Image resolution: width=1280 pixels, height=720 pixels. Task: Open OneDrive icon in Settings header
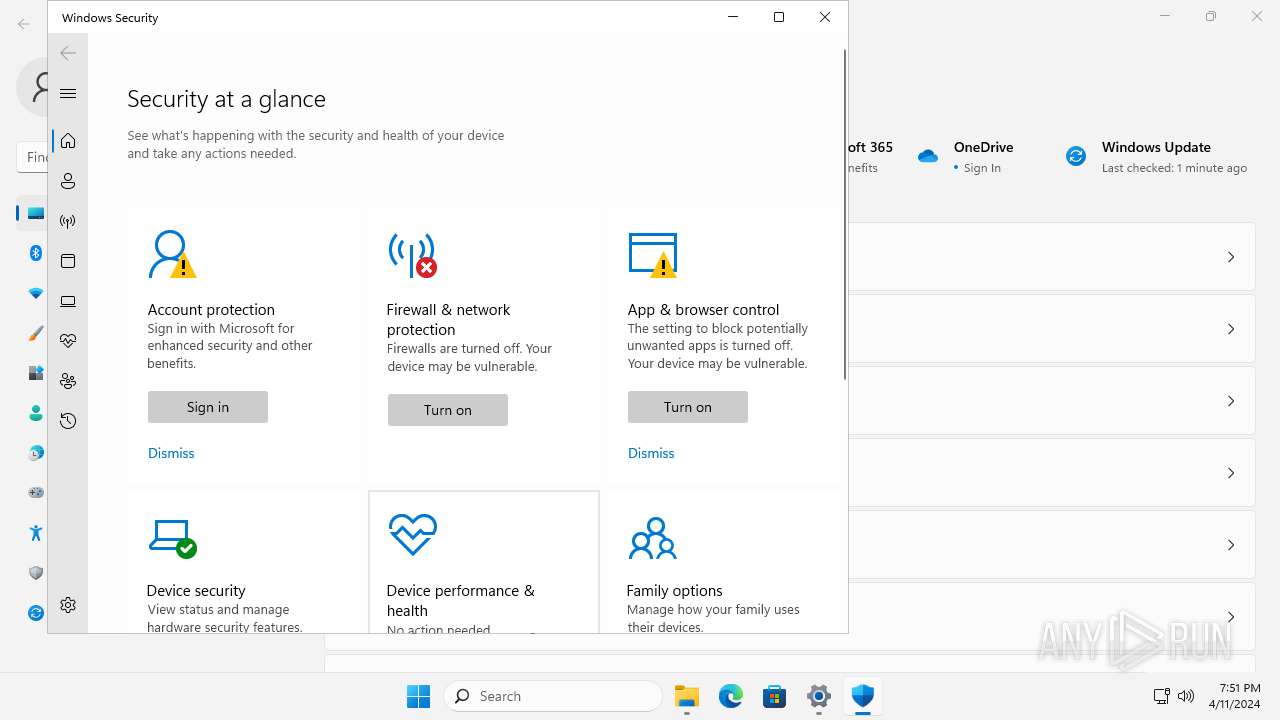pos(928,156)
